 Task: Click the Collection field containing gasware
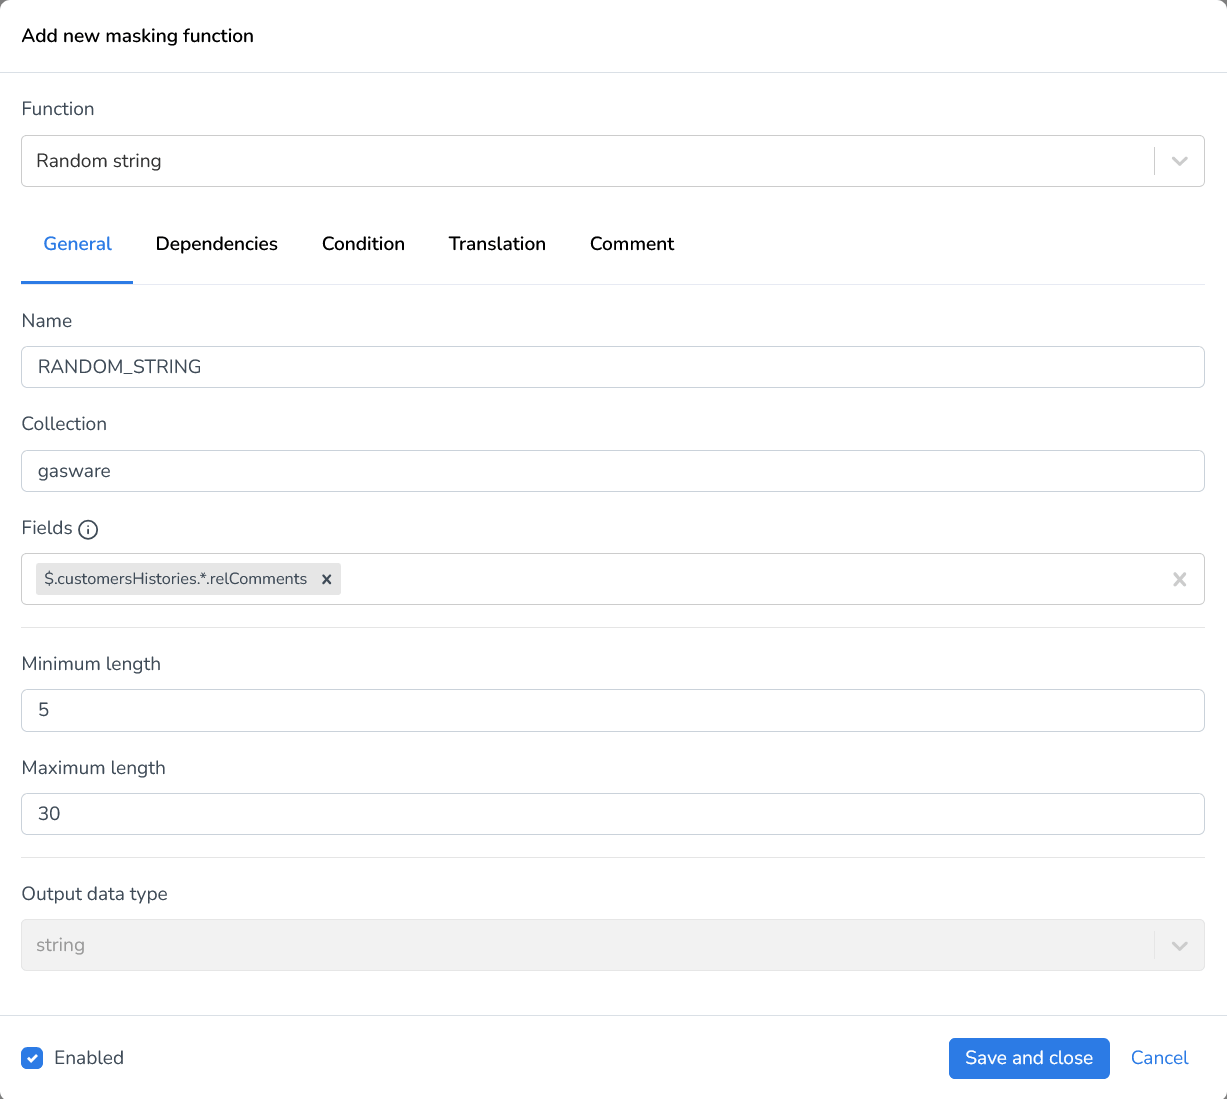coord(612,471)
